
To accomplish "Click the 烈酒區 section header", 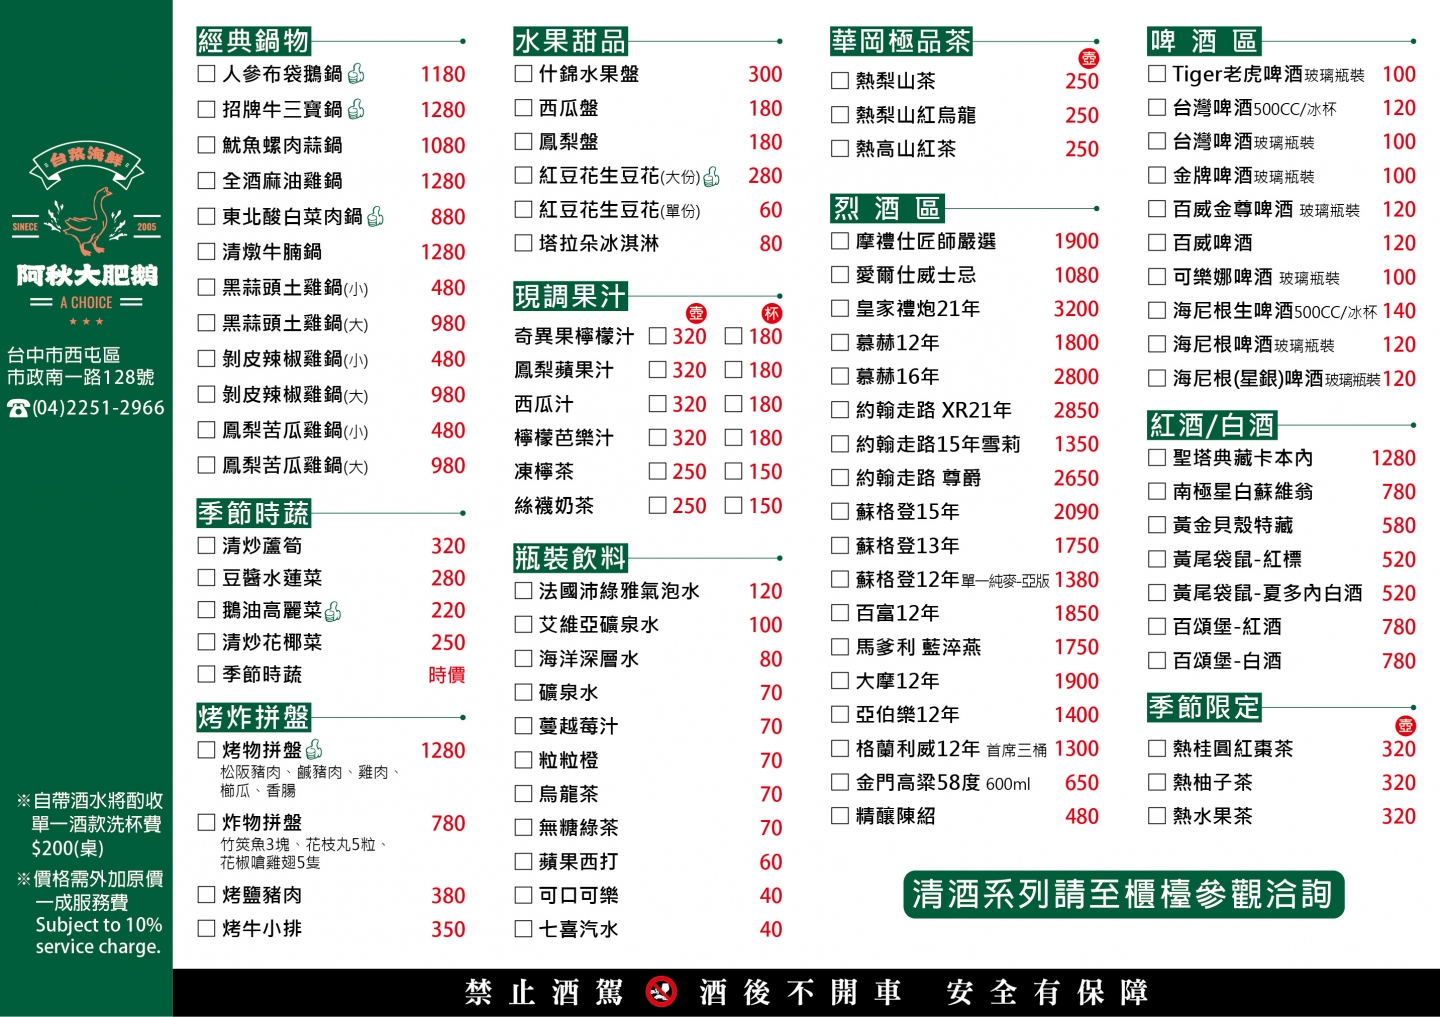I will pos(887,208).
